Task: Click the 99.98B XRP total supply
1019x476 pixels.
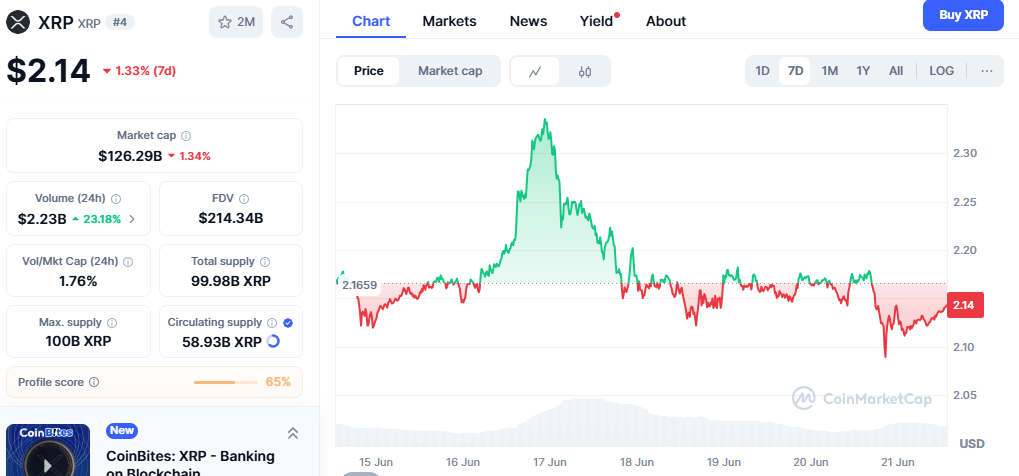Action: point(231,281)
